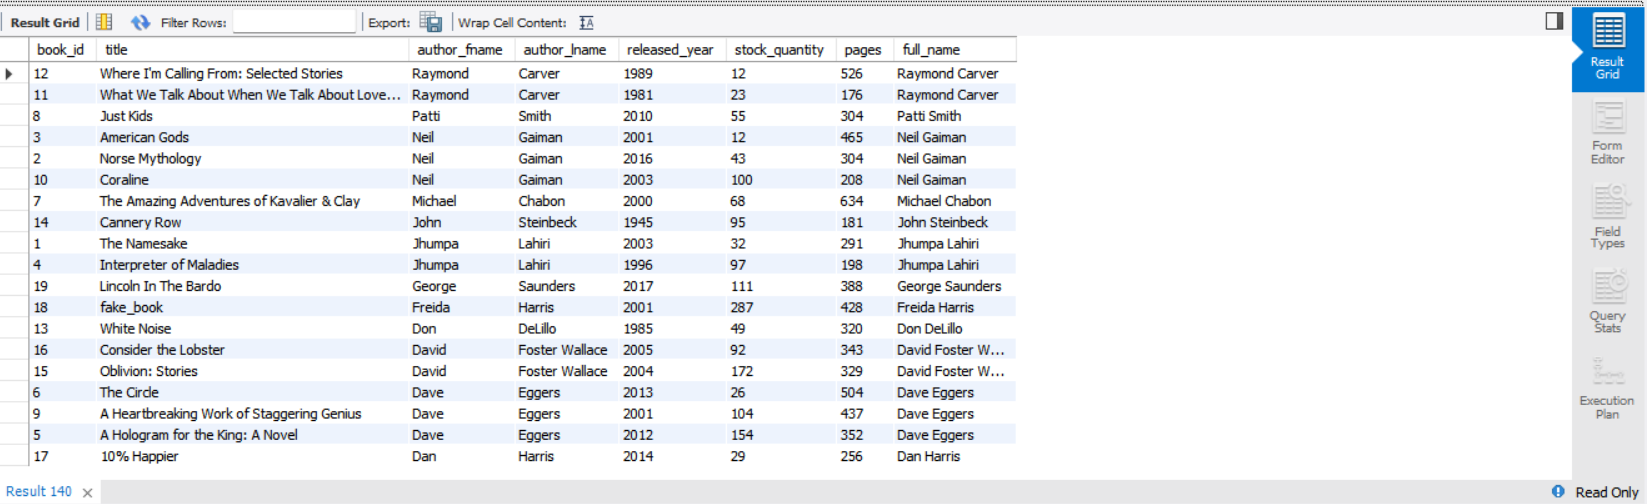Select the '10% Happier' title cell

click(x=252, y=456)
